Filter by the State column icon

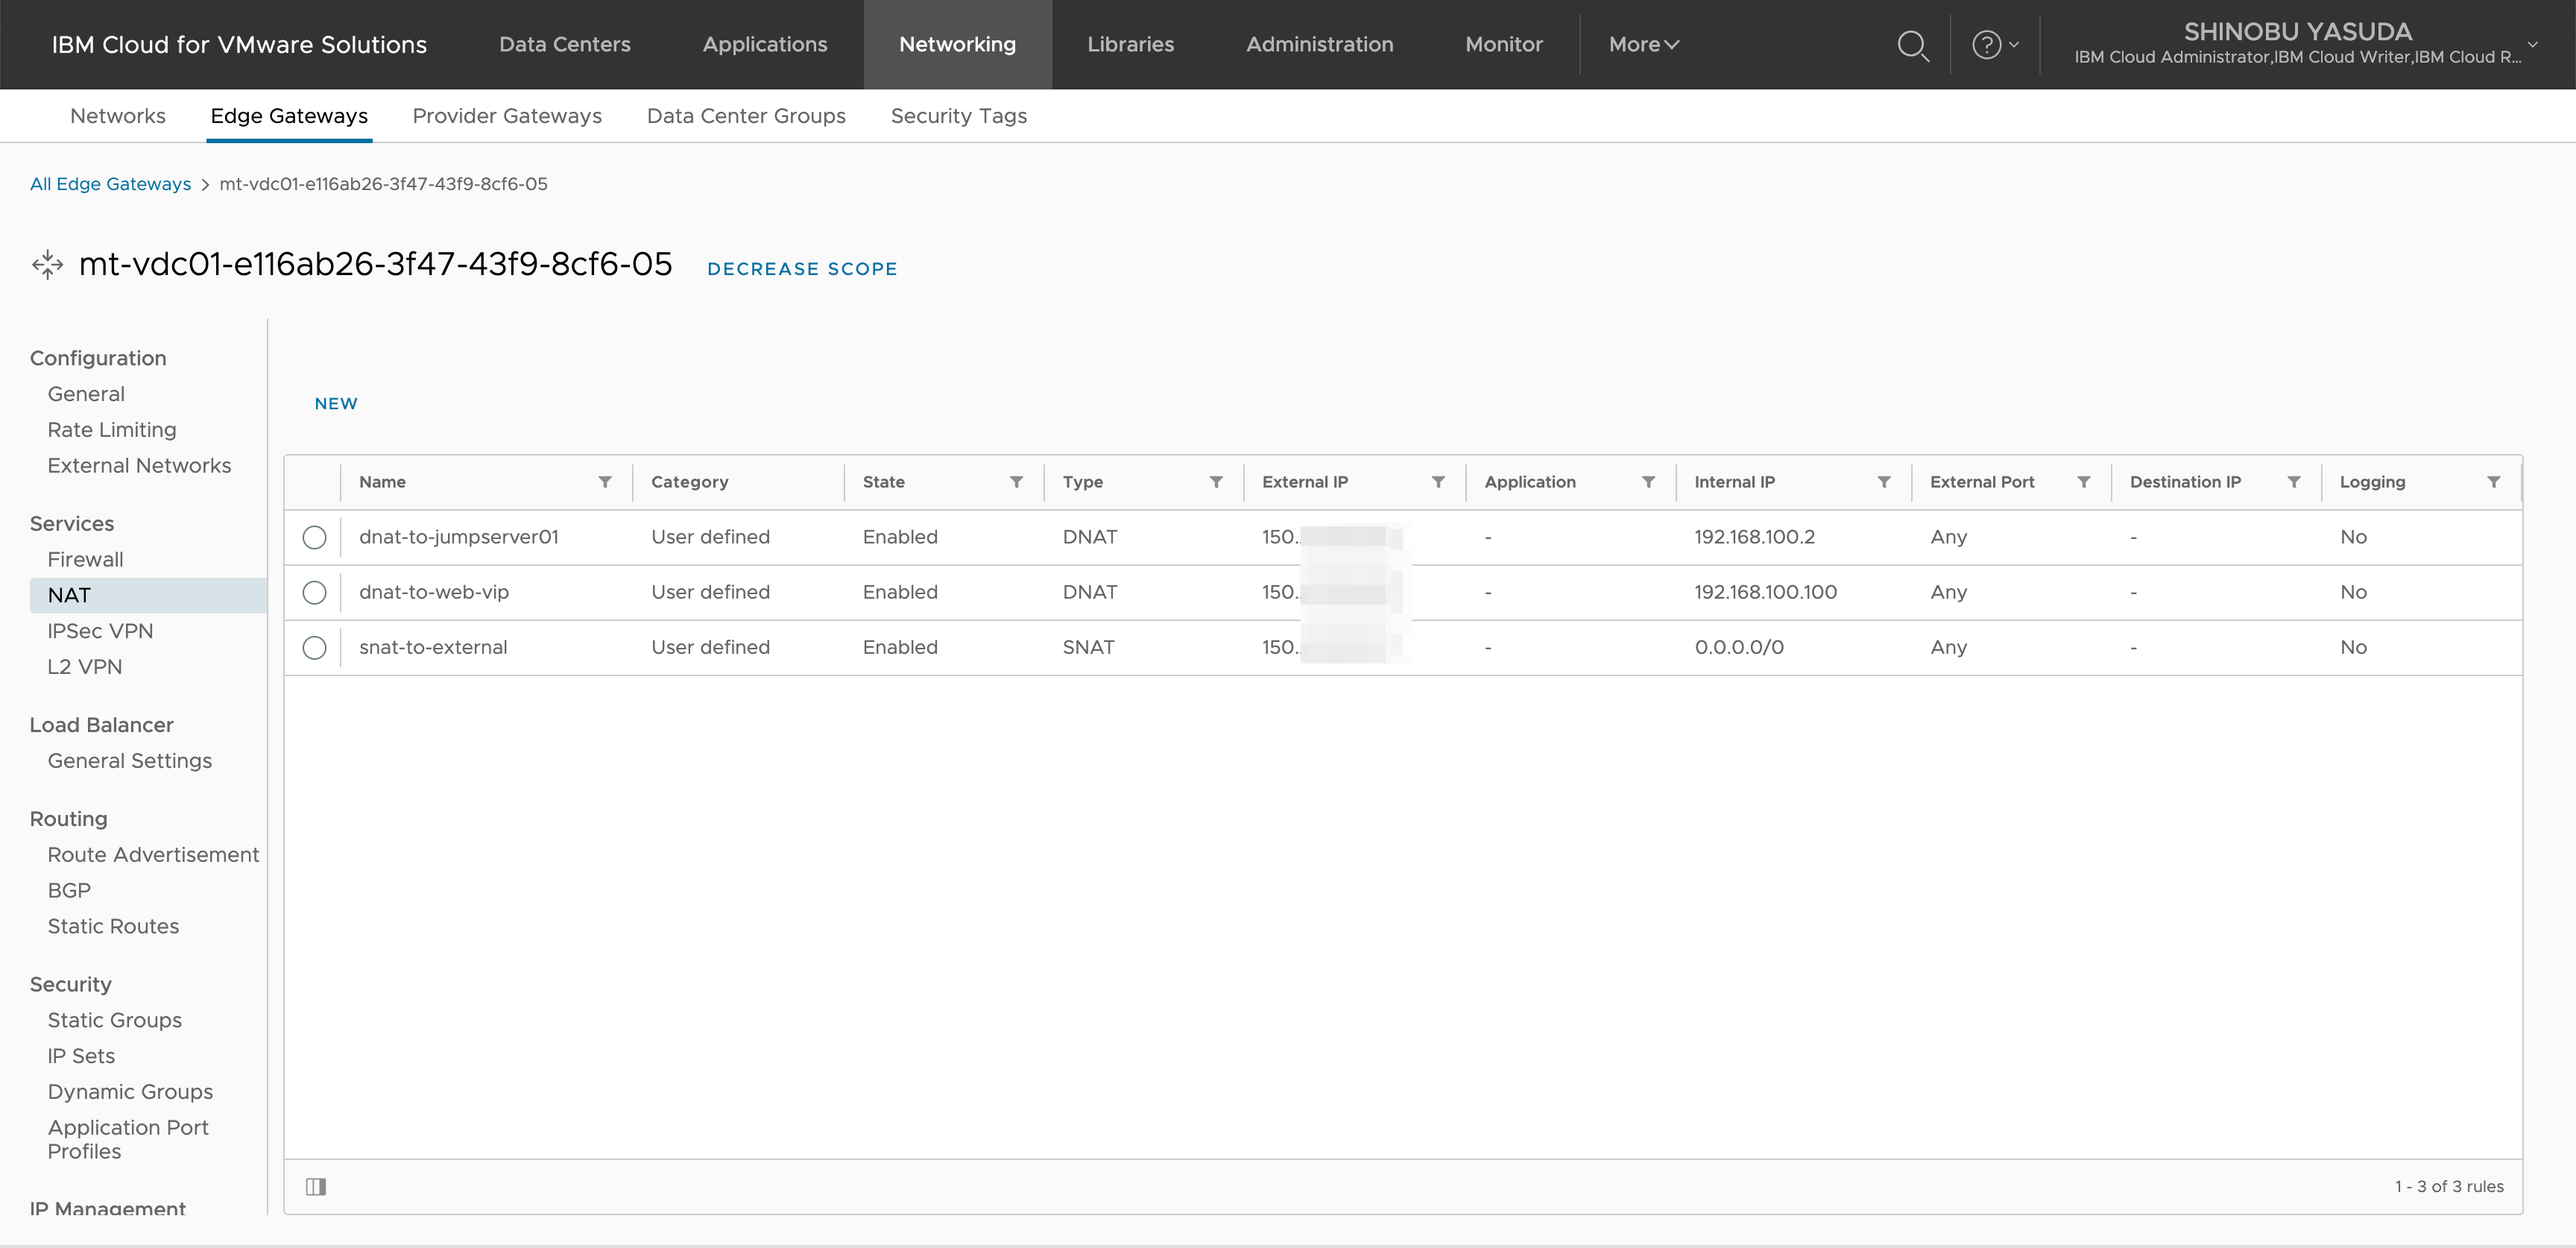coord(1016,482)
